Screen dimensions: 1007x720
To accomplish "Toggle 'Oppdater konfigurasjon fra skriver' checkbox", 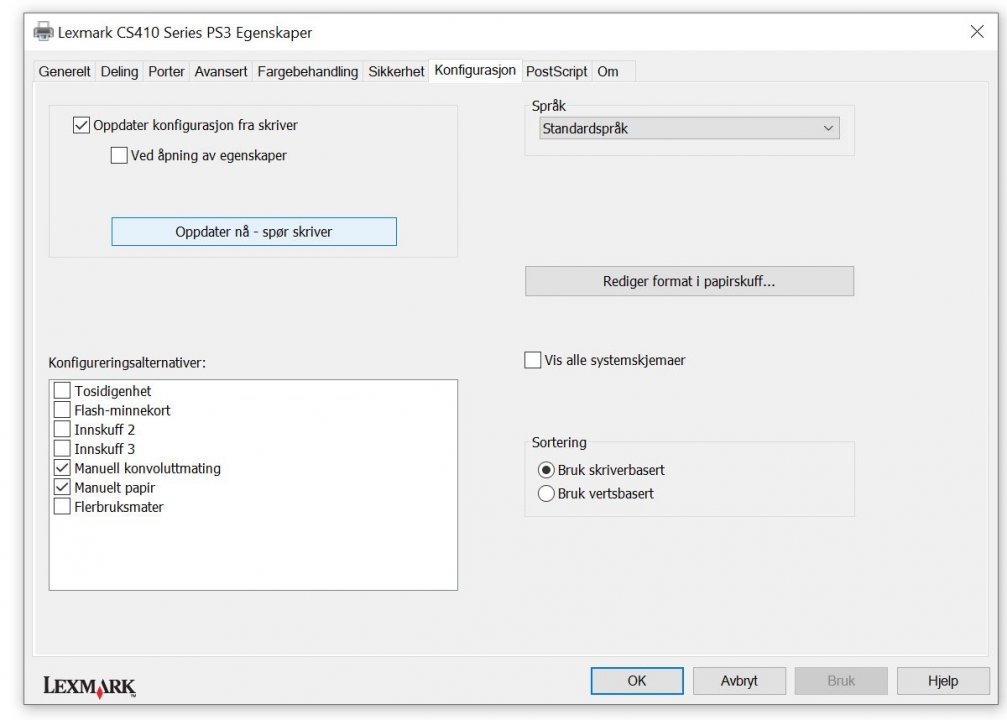I will [x=82, y=126].
